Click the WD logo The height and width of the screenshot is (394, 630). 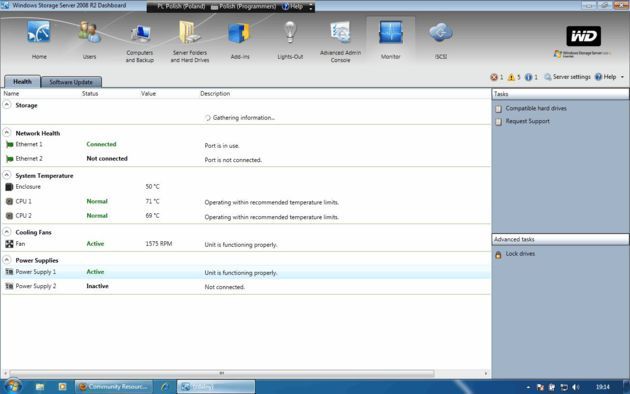point(583,36)
